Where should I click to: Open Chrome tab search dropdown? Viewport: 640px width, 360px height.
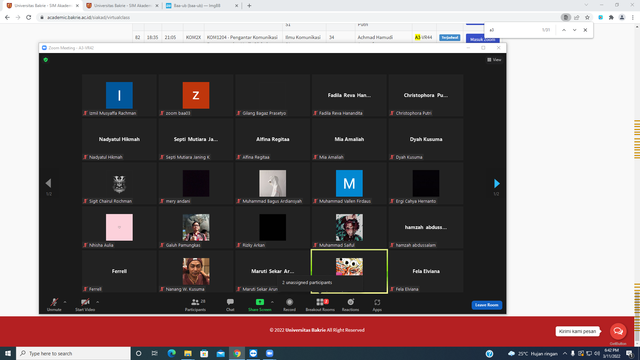[586, 5]
